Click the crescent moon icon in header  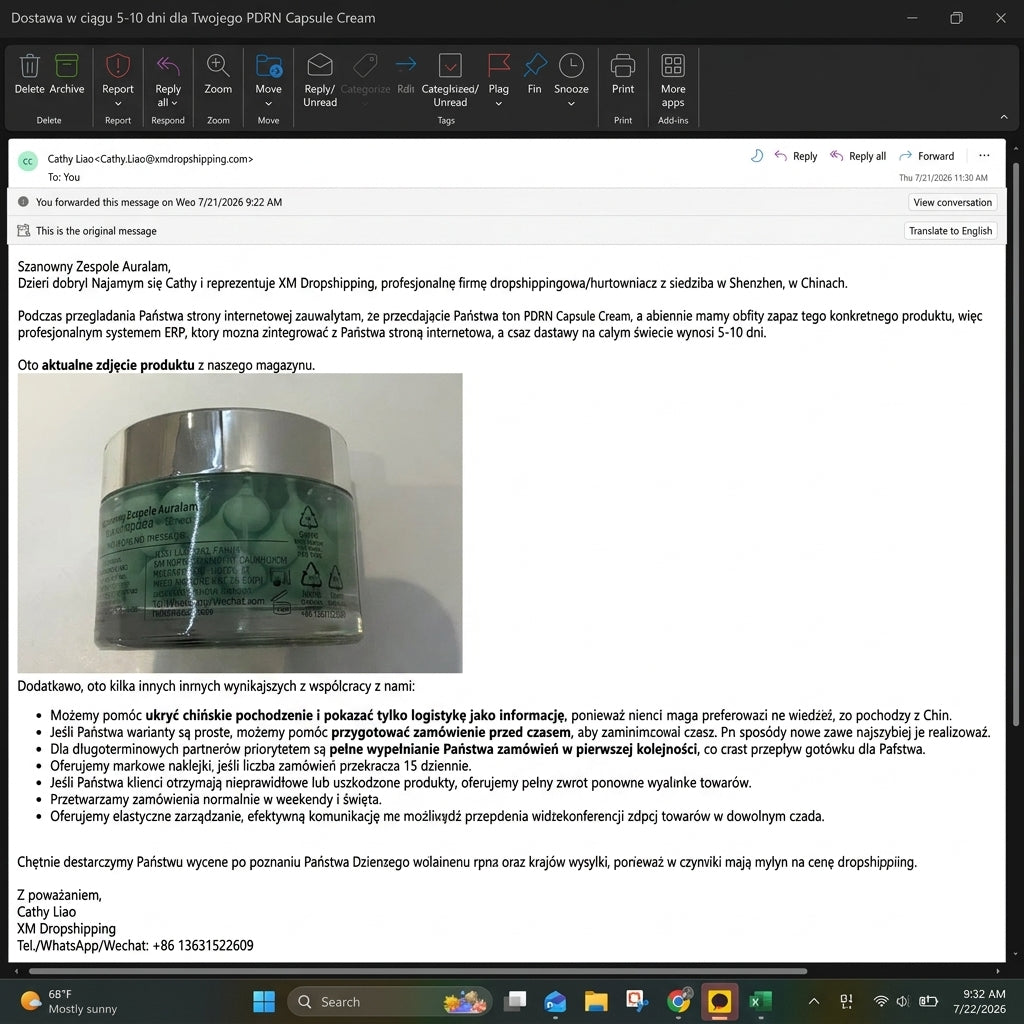click(756, 155)
